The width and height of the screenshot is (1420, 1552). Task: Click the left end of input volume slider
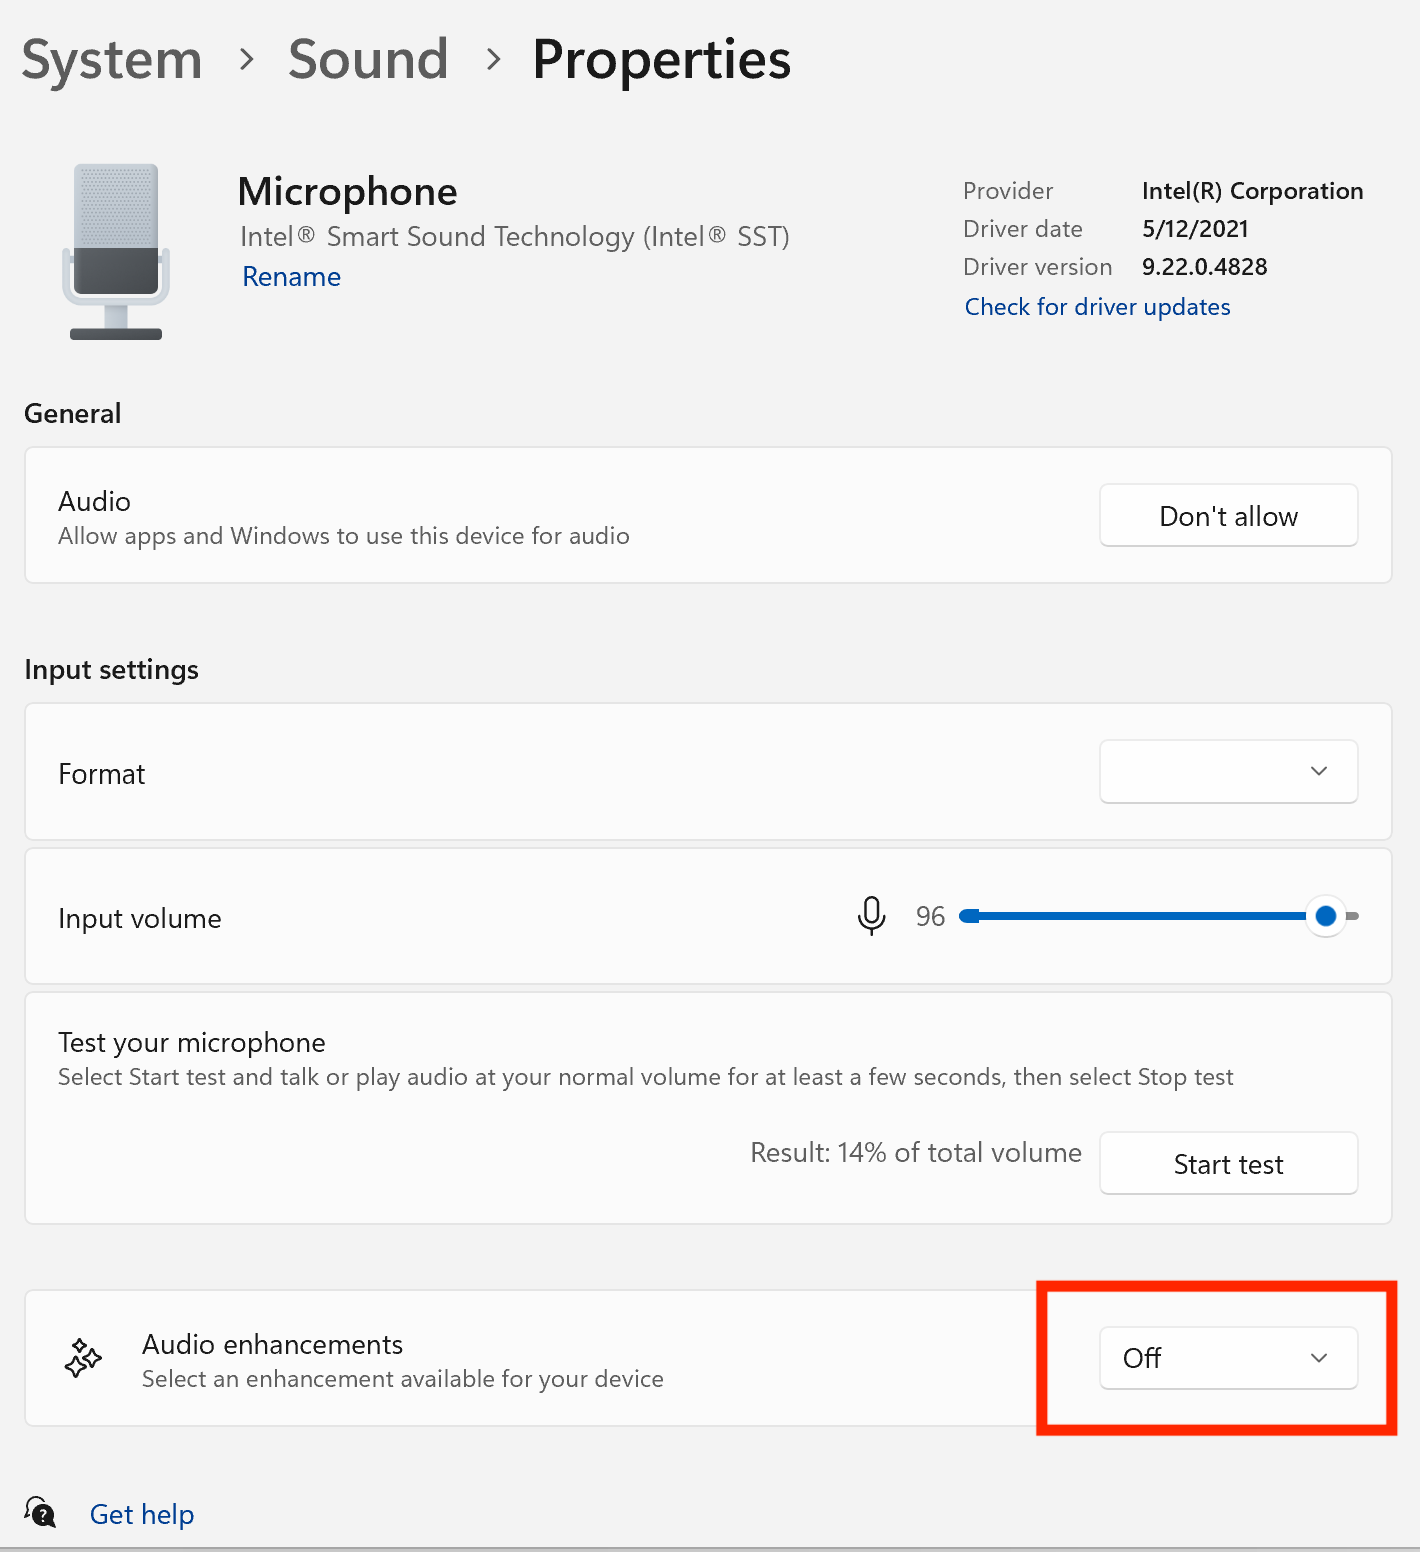pyautogui.click(x=968, y=916)
